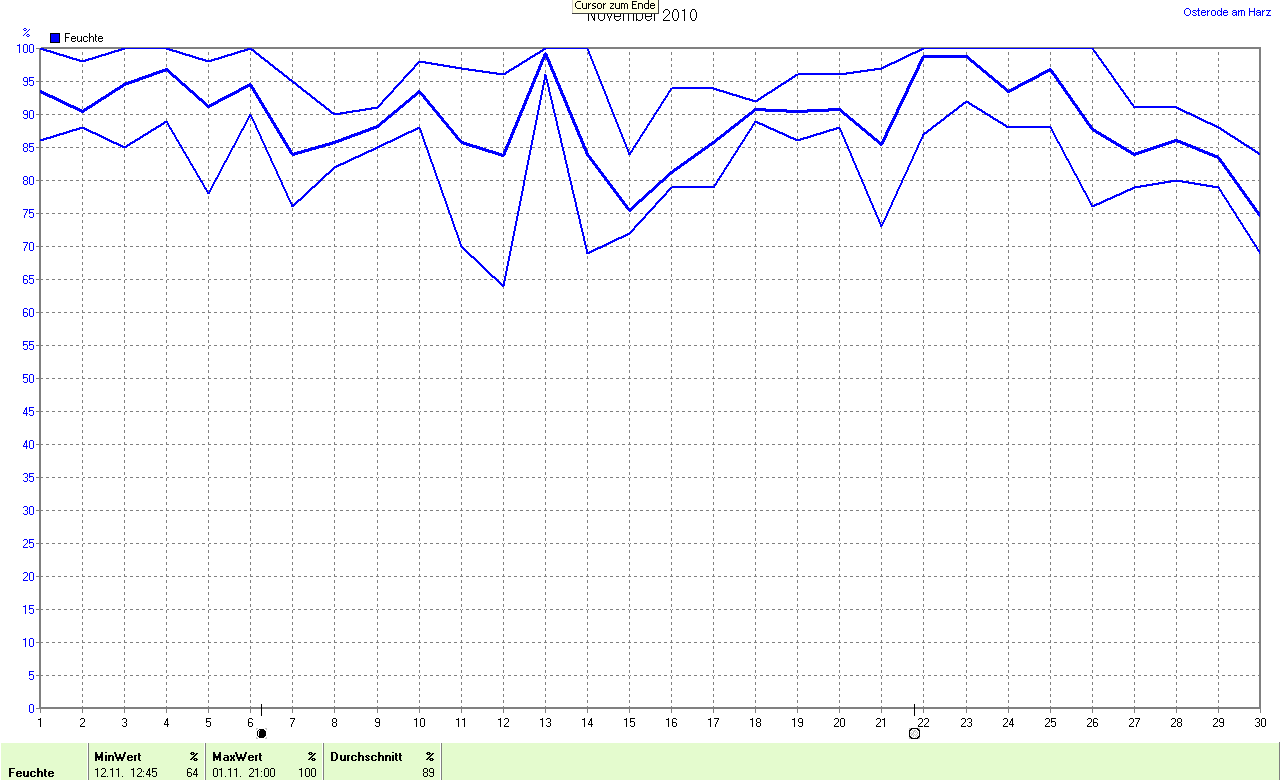This screenshot has width=1280, height=780.
Task: Click the 100 label on the y-axis
Action: point(26,48)
